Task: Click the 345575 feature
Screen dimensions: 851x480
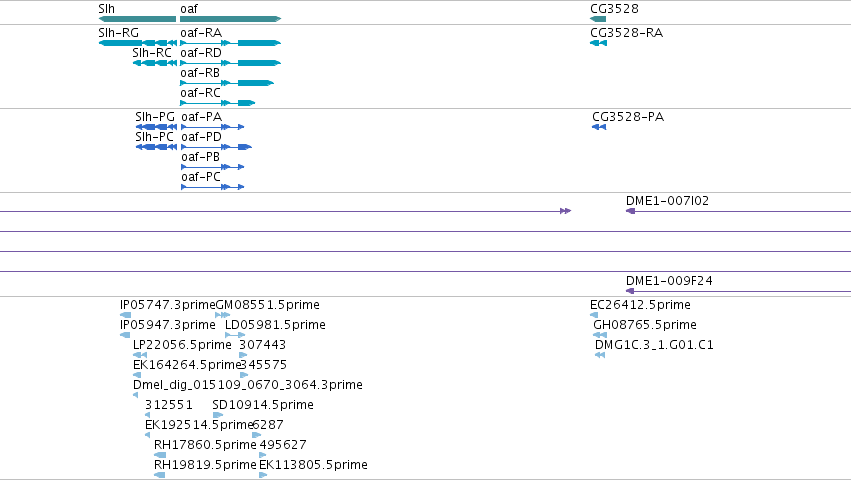Action: [244, 375]
